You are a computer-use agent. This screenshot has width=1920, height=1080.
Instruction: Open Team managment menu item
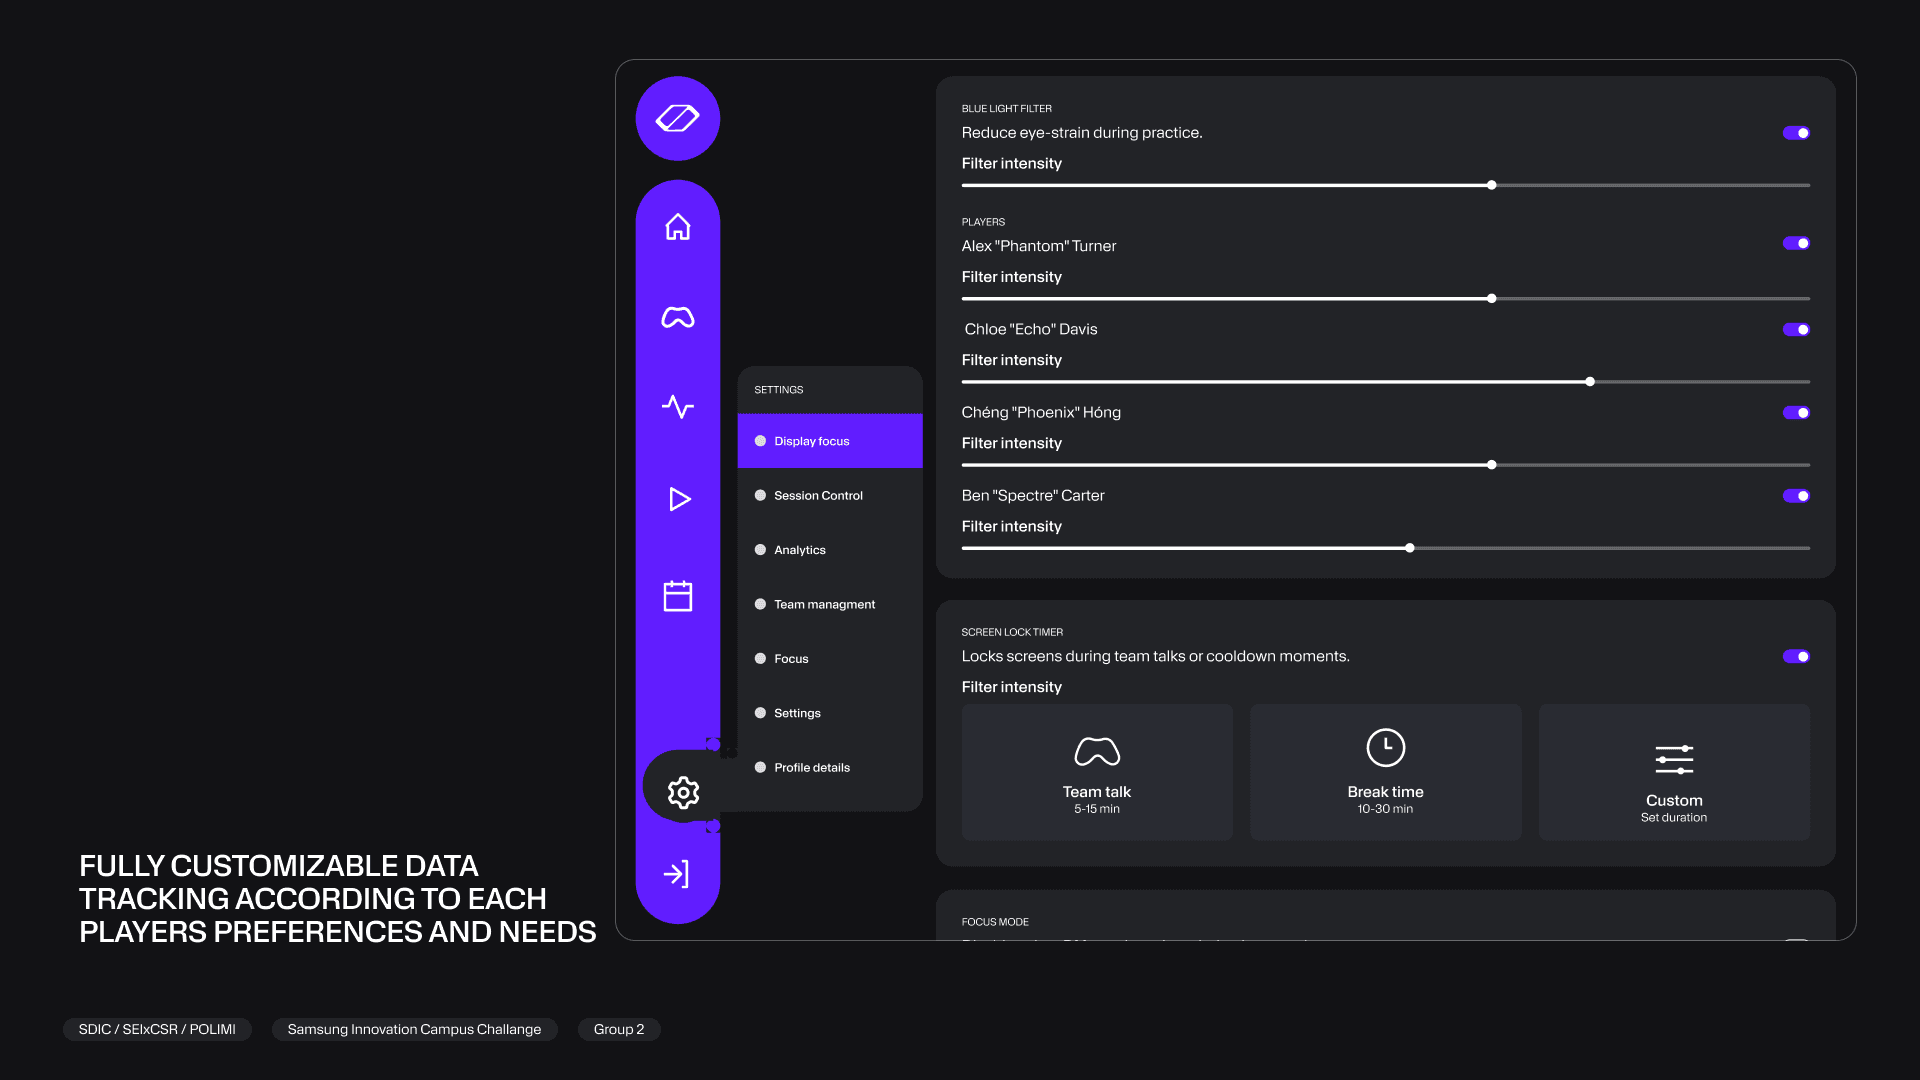(823, 605)
